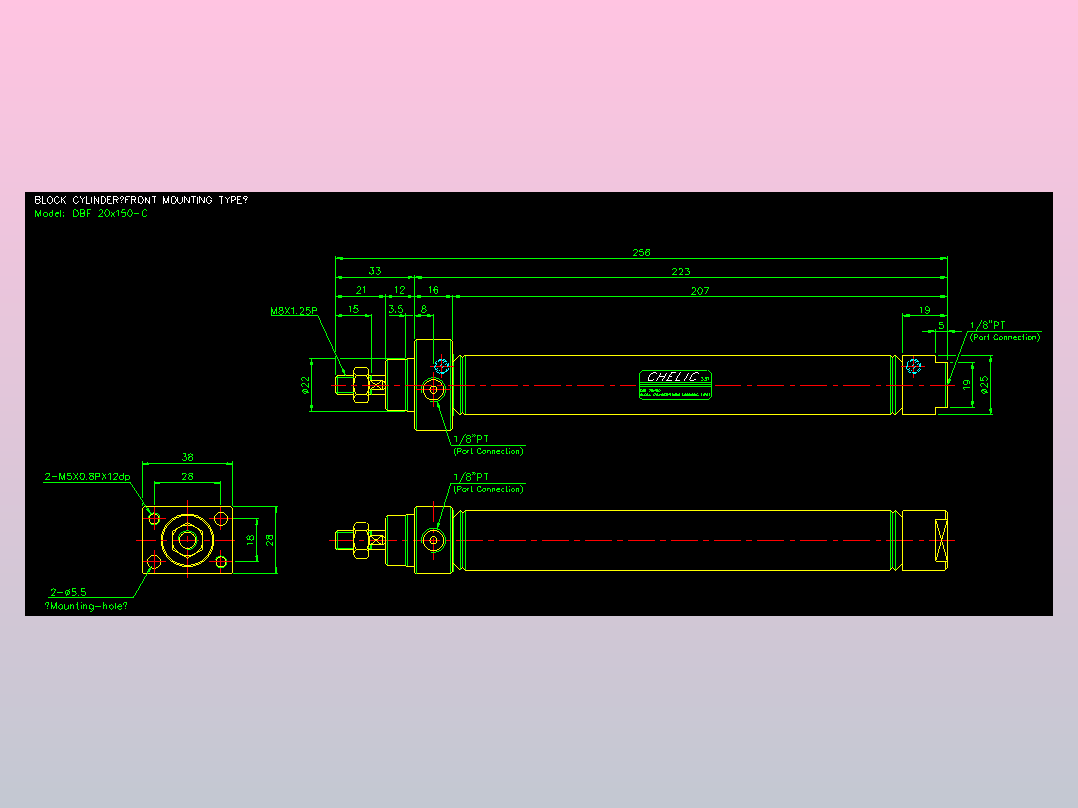This screenshot has height=808, width=1078.
Task: Click the thread callout M8X1.25P
Action: click(x=294, y=311)
